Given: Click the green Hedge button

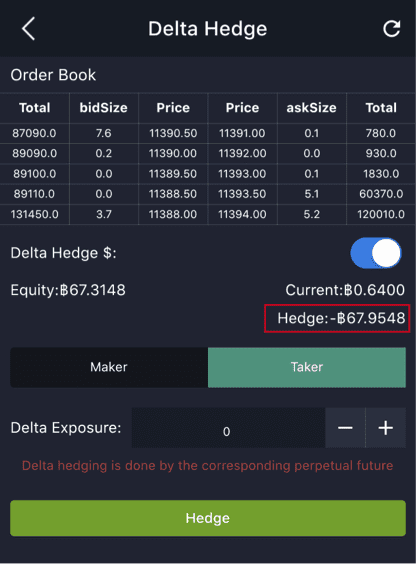Looking at the screenshot, I should [x=208, y=518].
